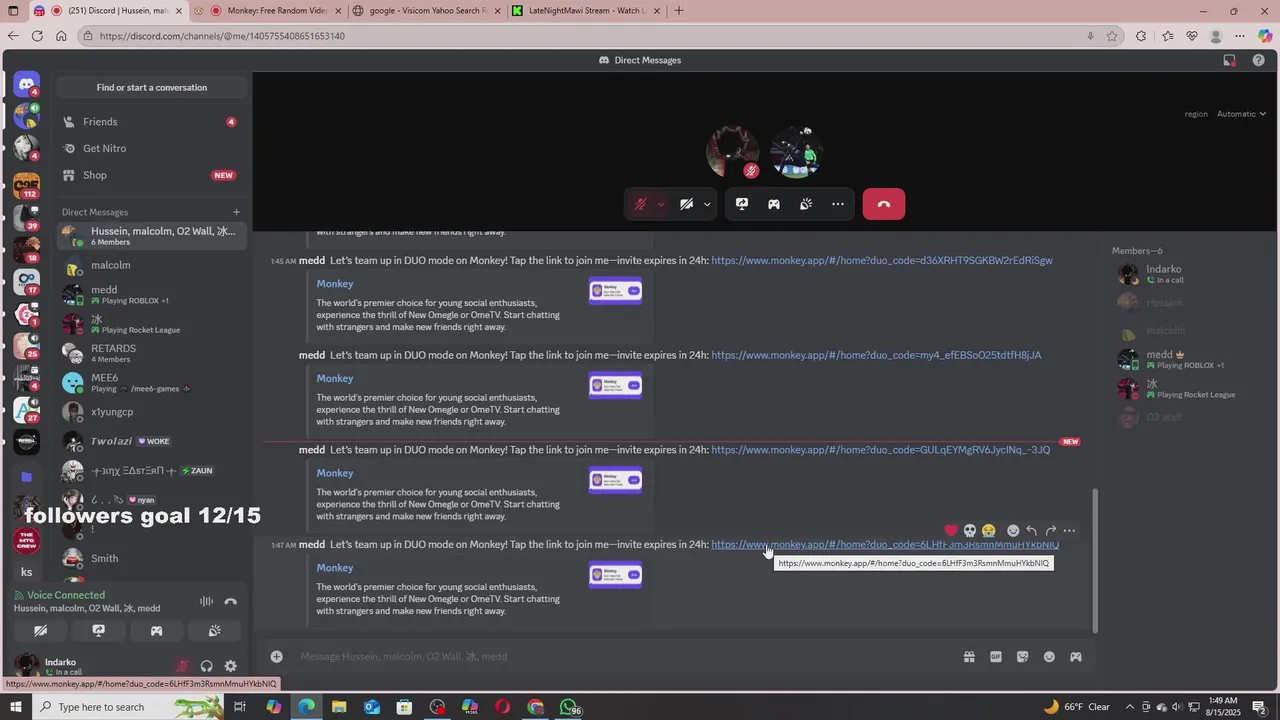Start an activity from call controls

click(774, 204)
